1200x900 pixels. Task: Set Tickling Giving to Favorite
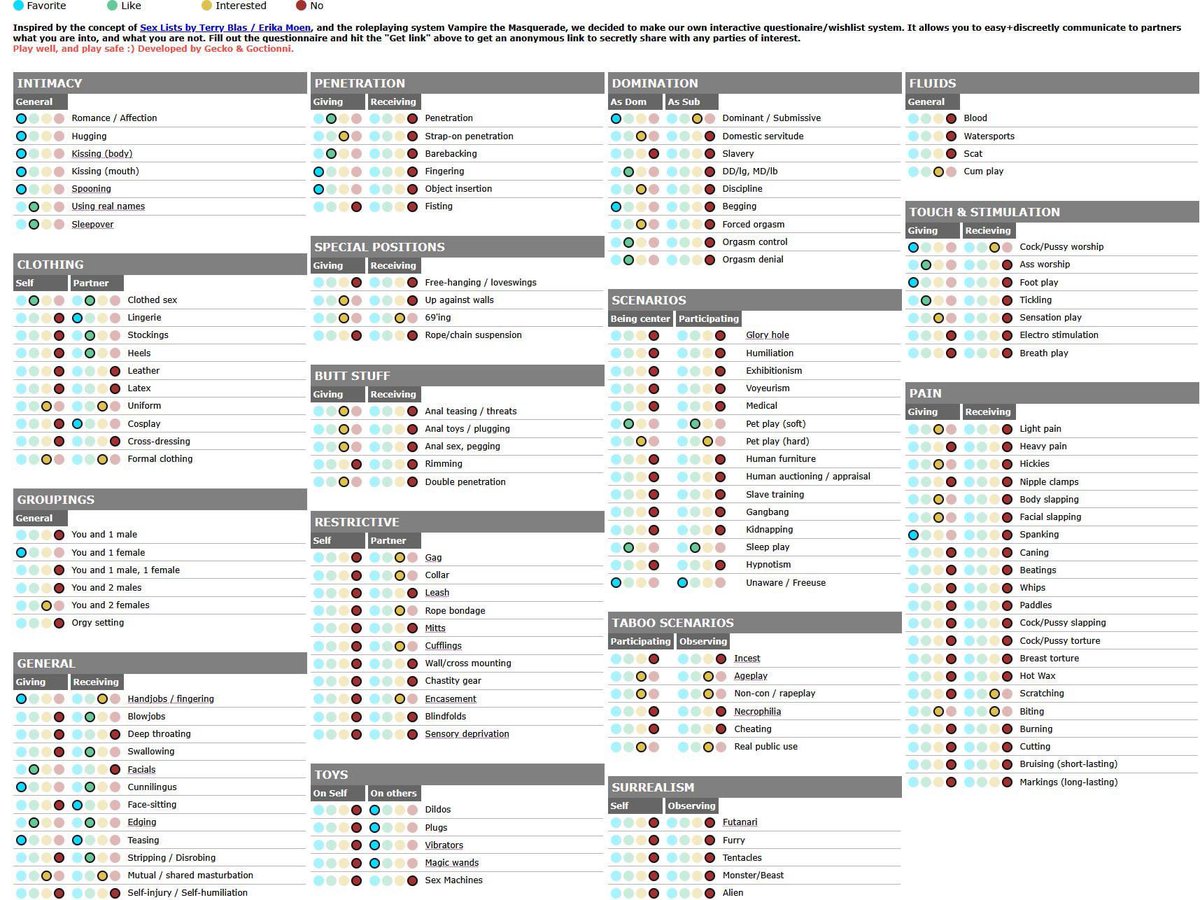pos(914,300)
